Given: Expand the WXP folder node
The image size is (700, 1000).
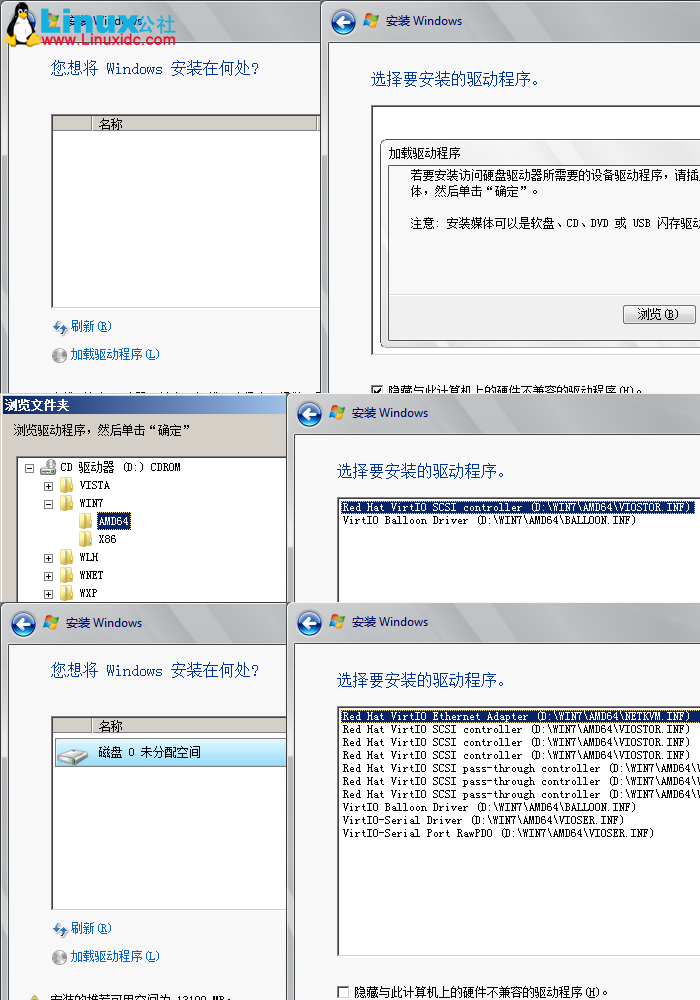Looking at the screenshot, I should coord(48,594).
